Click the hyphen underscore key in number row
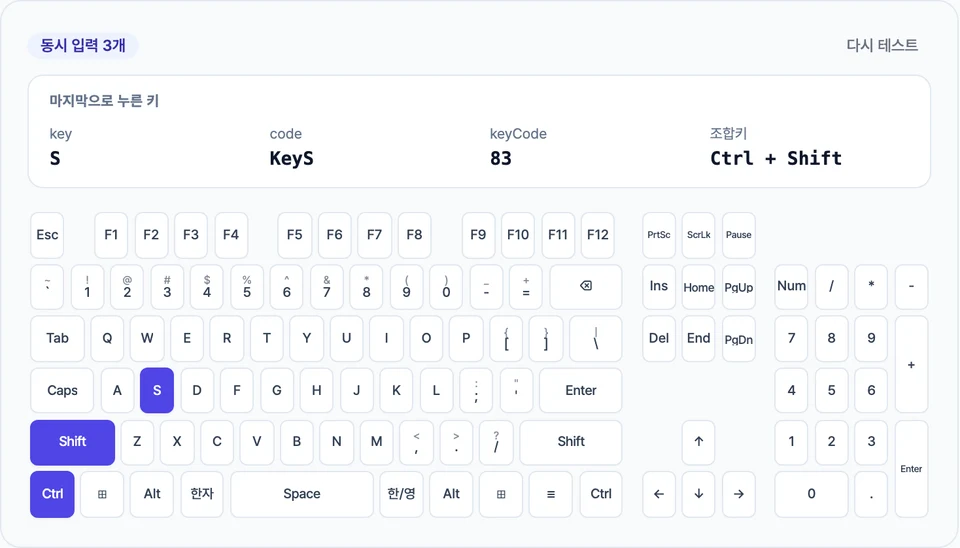The height and width of the screenshot is (548, 960). click(486, 287)
